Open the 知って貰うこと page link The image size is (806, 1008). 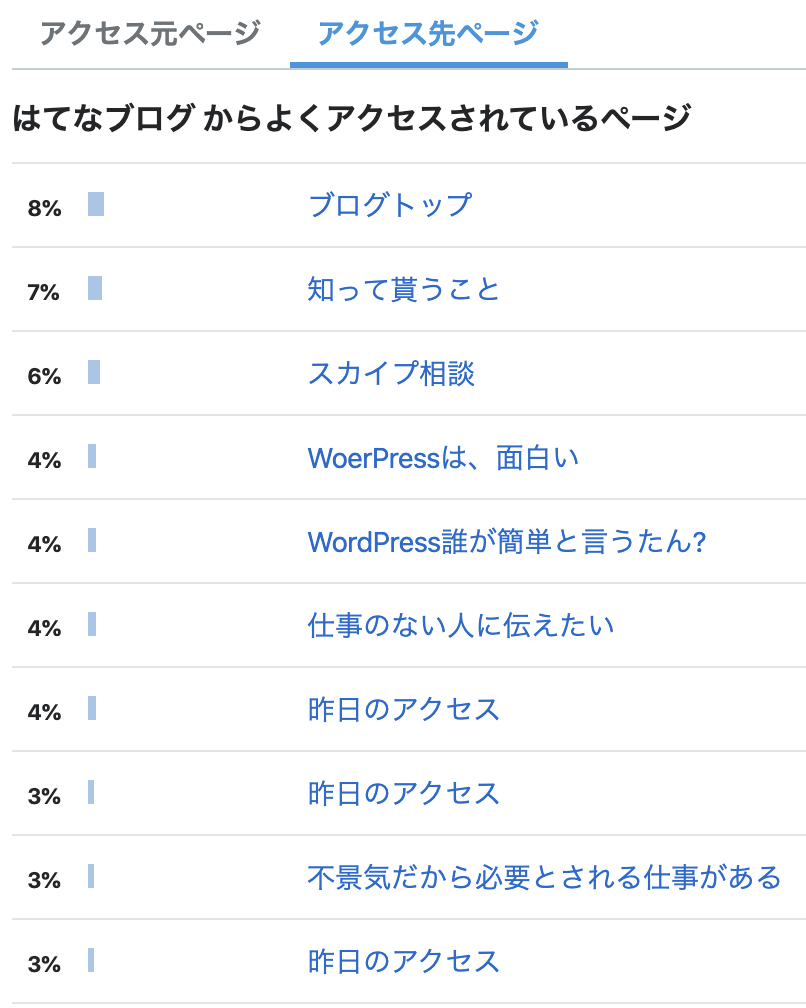point(404,289)
